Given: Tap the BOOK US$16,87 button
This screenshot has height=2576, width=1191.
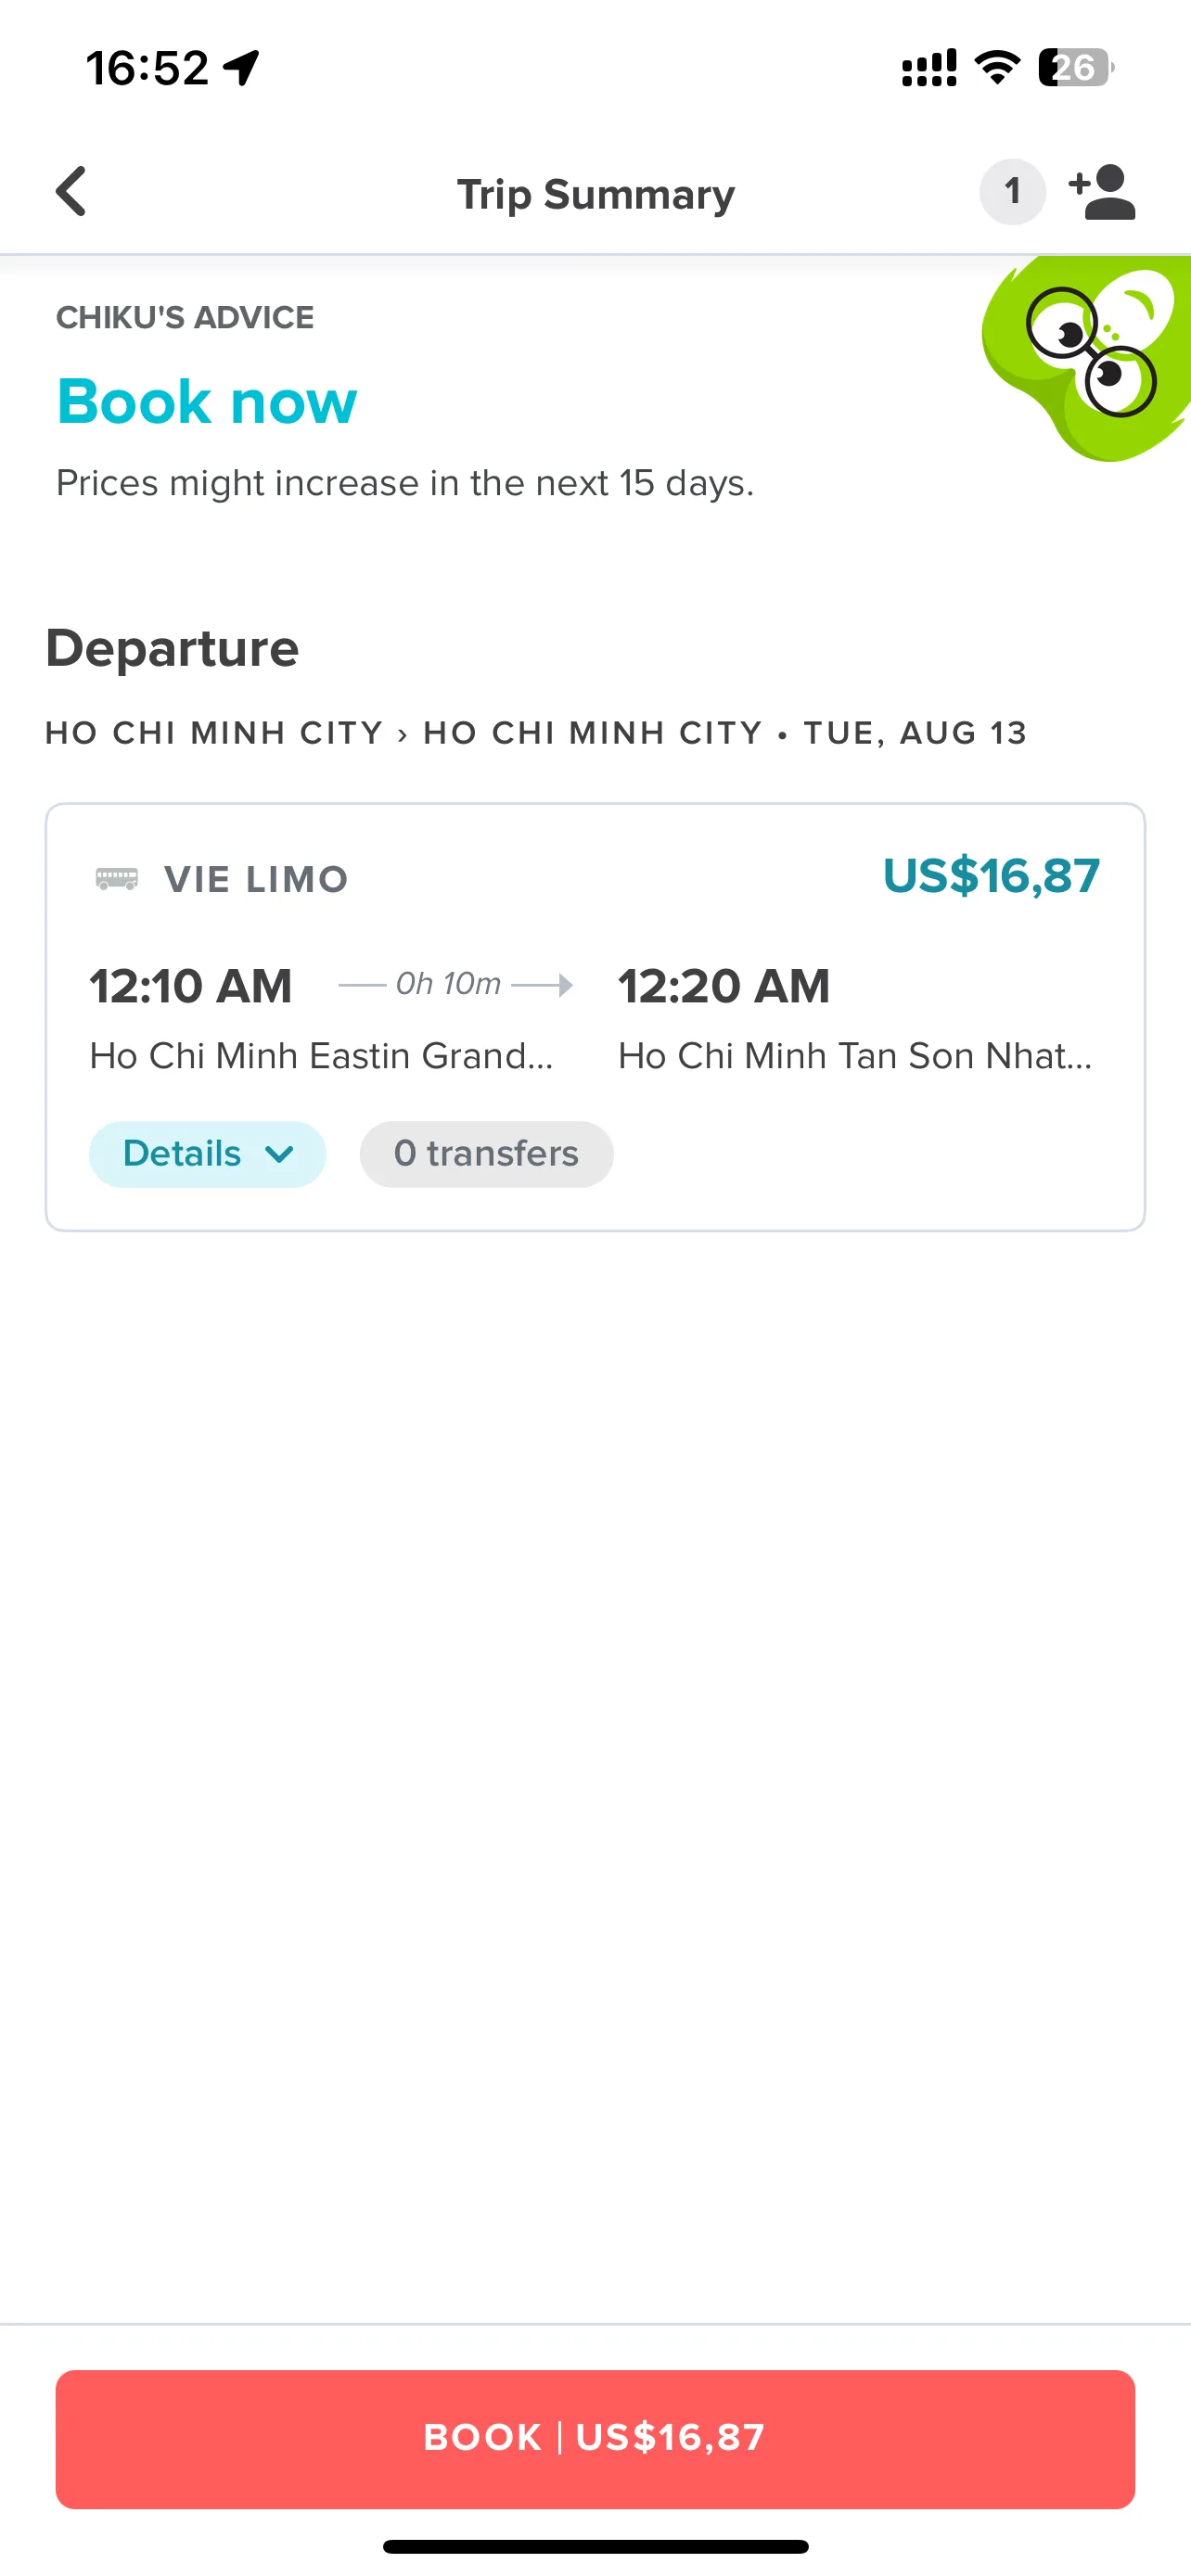Looking at the screenshot, I should (595, 2438).
